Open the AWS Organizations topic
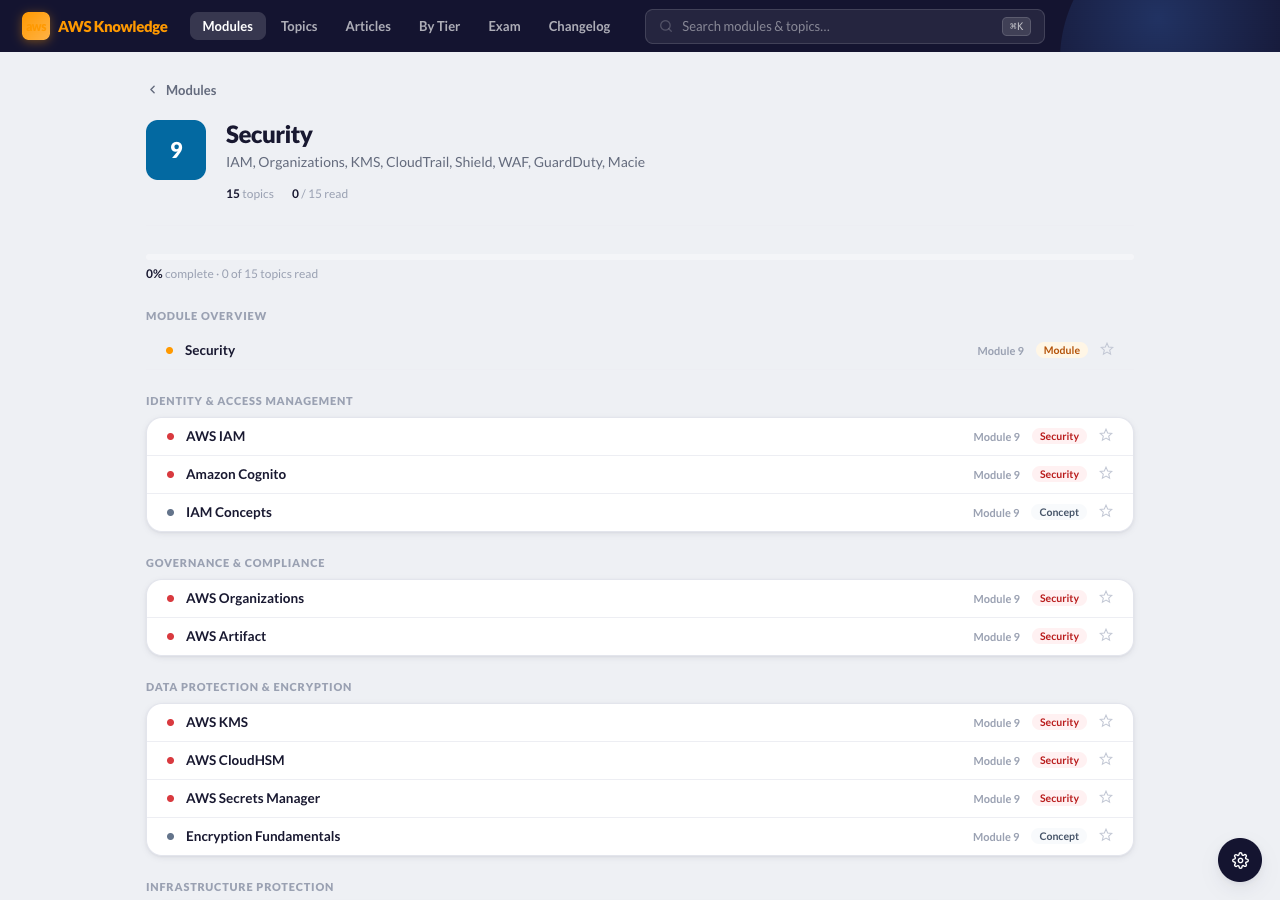Viewport: 1280px width, 900px height. [x=640, y=598]
